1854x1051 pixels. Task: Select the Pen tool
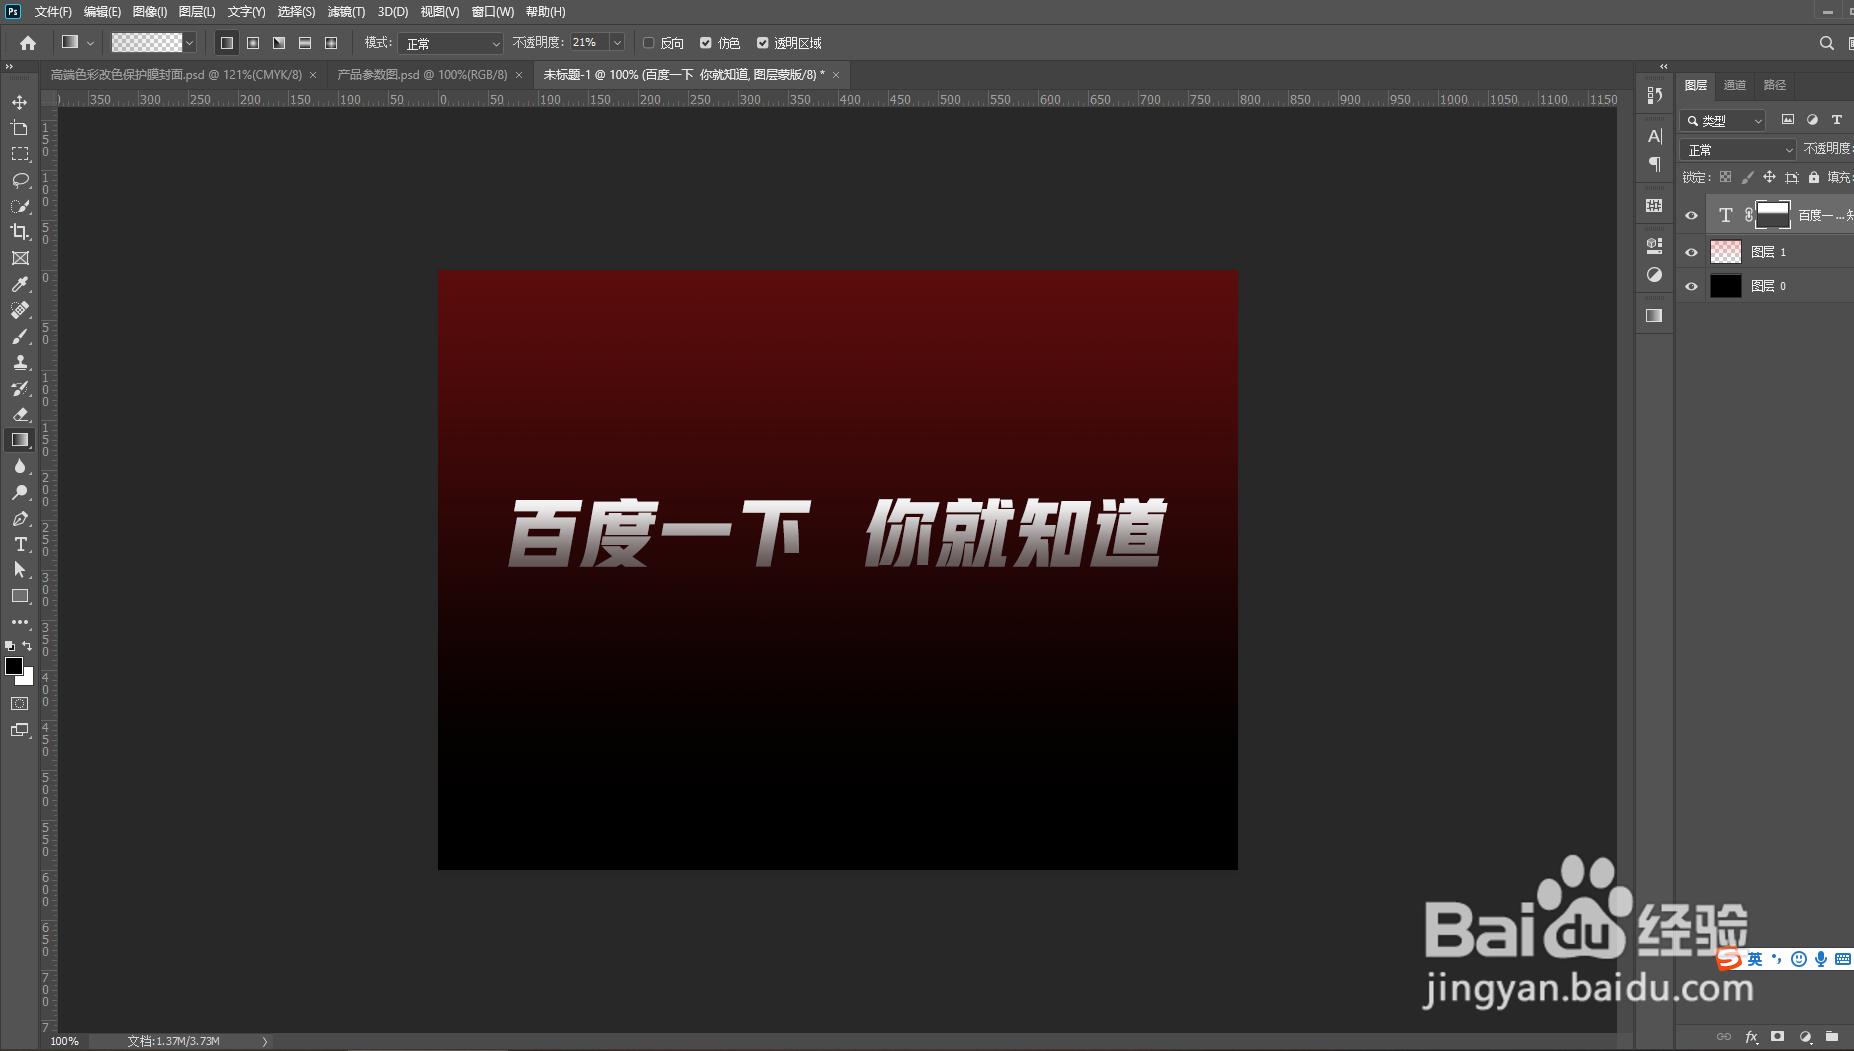coord(19,518)
